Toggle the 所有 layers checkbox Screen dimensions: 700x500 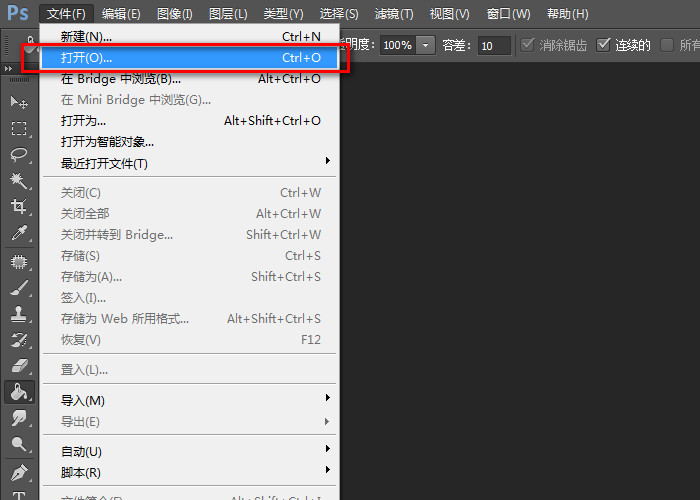pos(667,45)
